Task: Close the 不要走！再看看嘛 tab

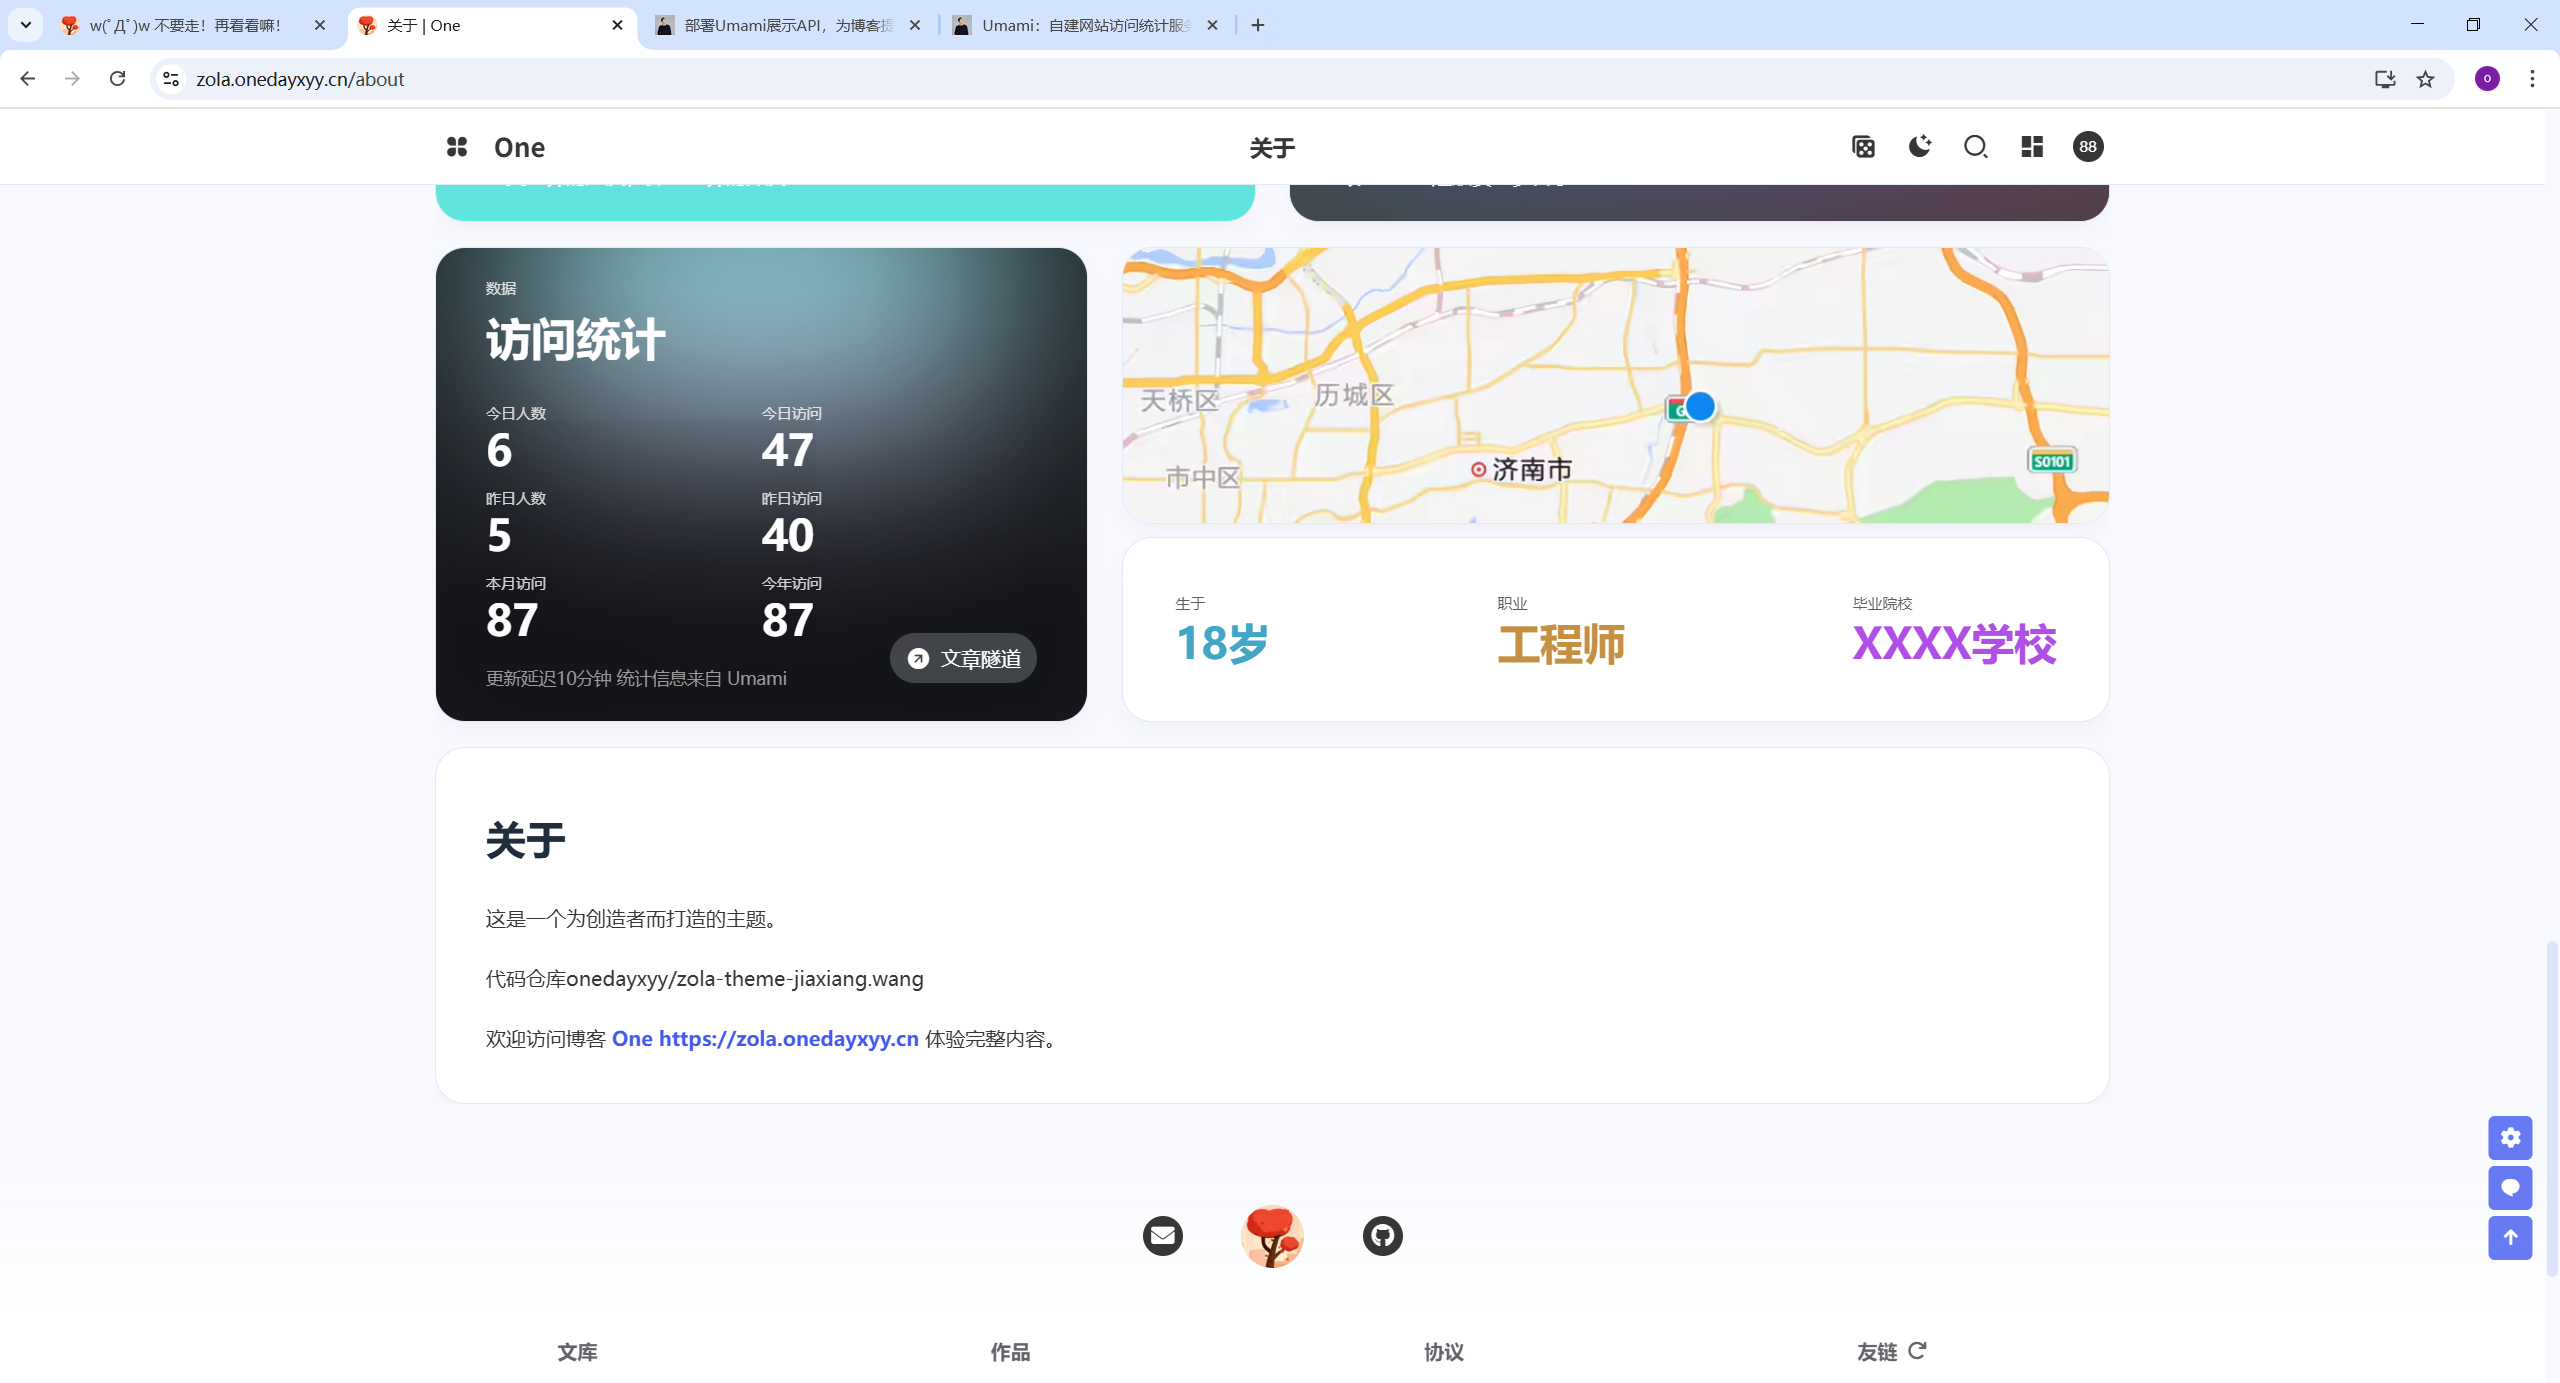Action: pyautogui.click(x=320, y=26)
